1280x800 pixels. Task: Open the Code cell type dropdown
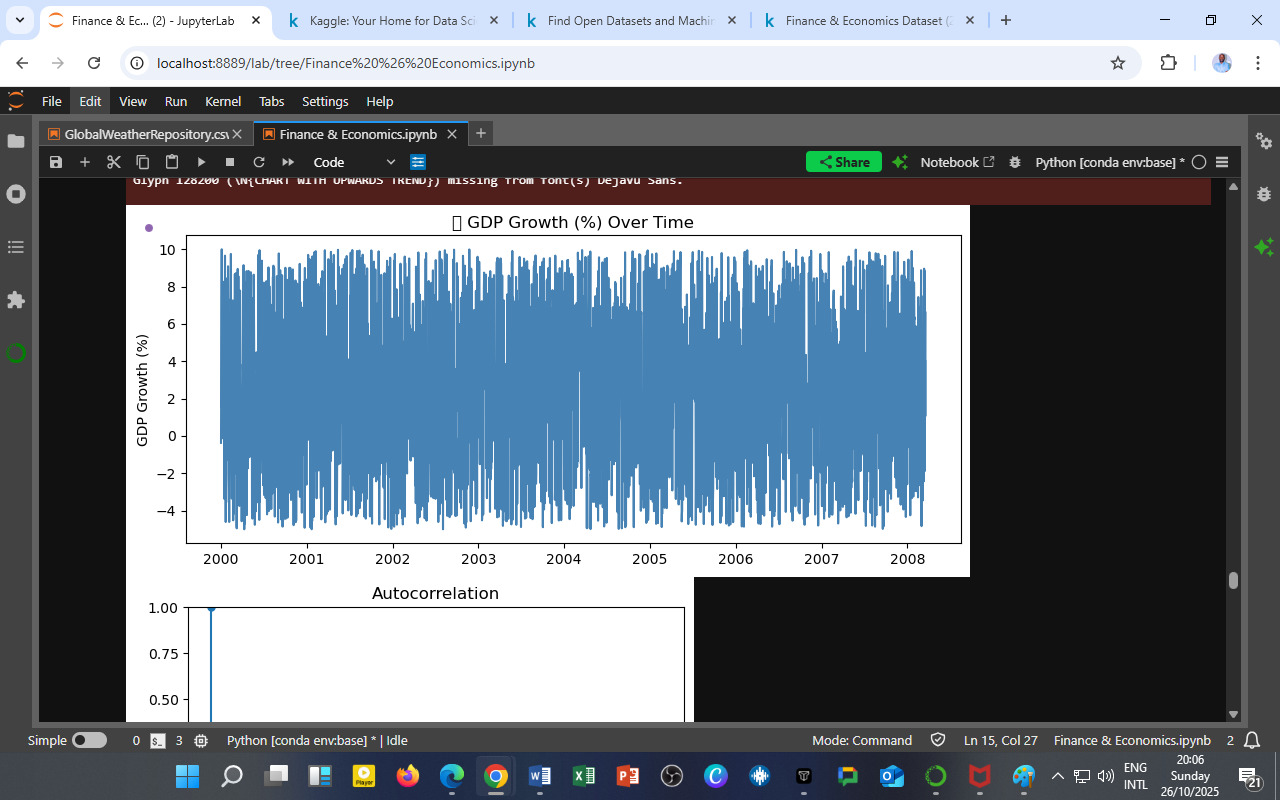(x=354, y=162)
